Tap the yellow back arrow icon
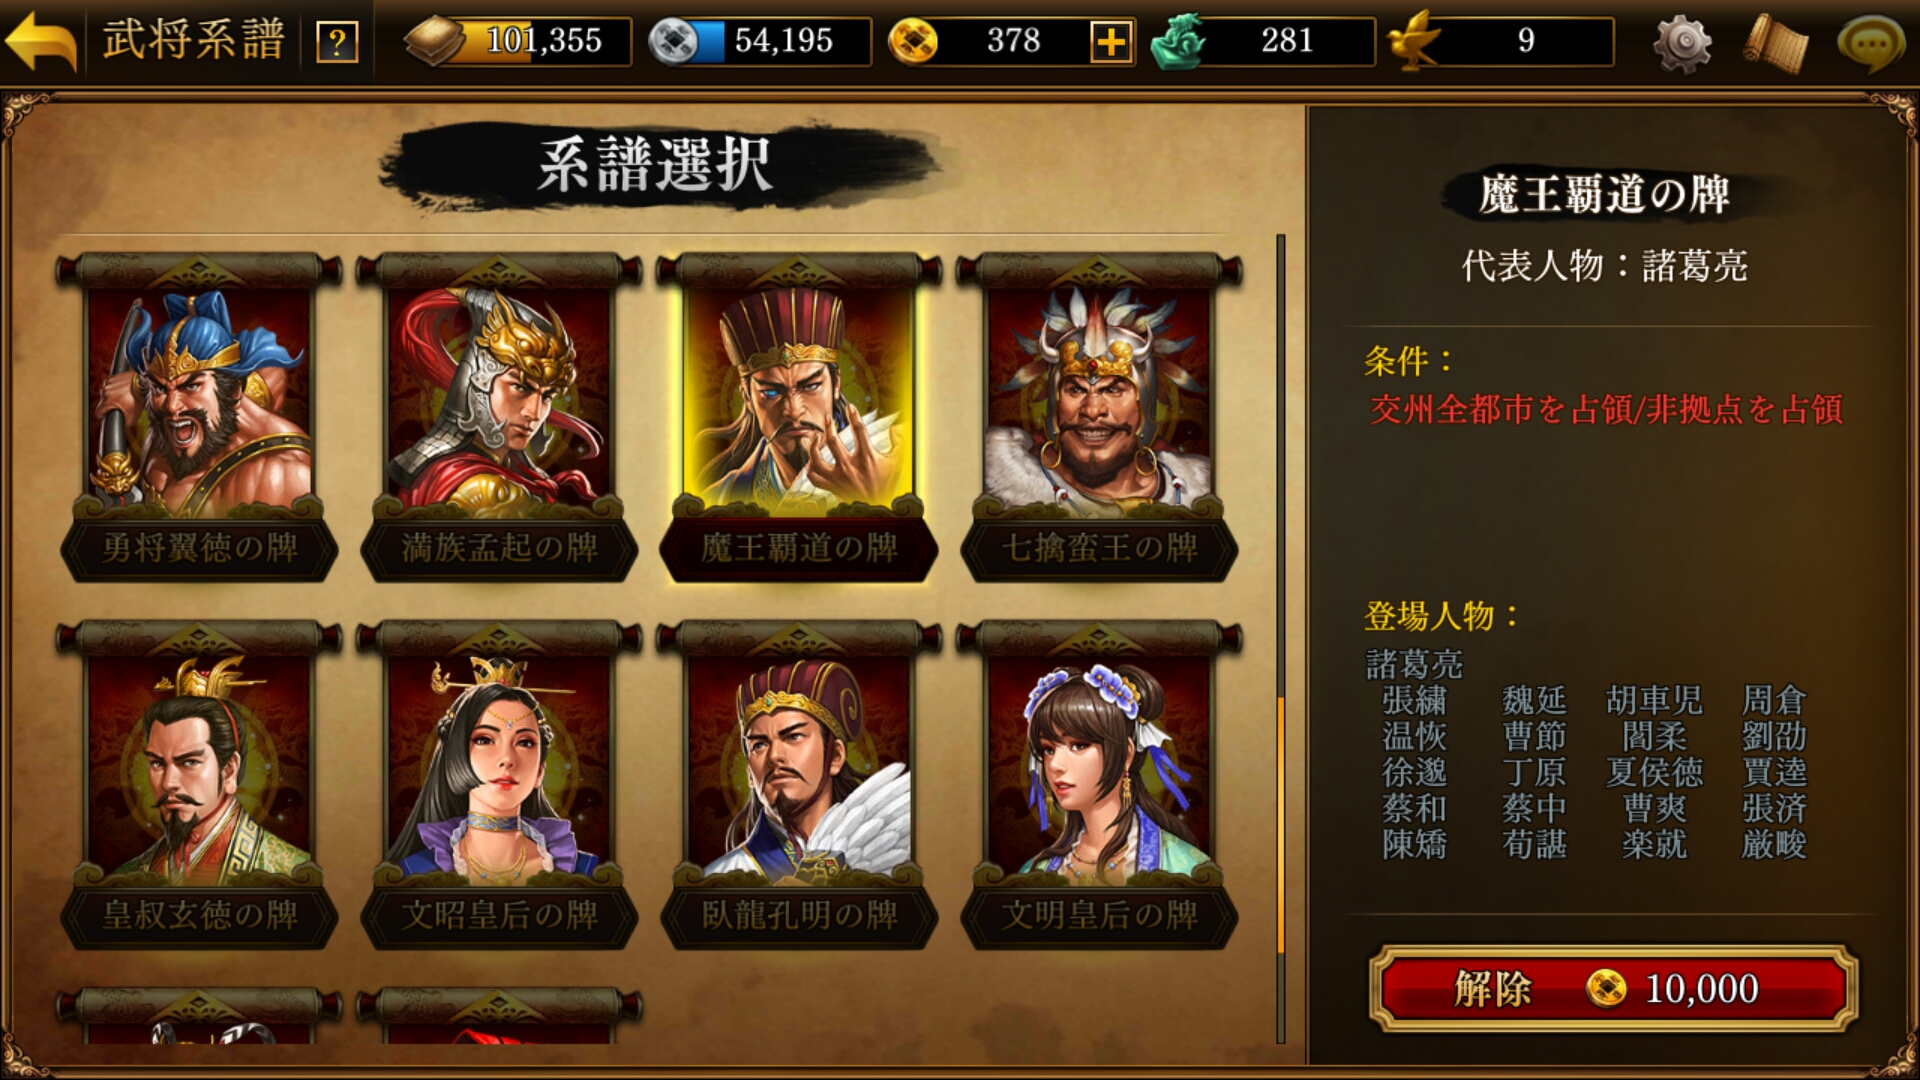Screen dimensions: 1920x1080 click(40, 40)
